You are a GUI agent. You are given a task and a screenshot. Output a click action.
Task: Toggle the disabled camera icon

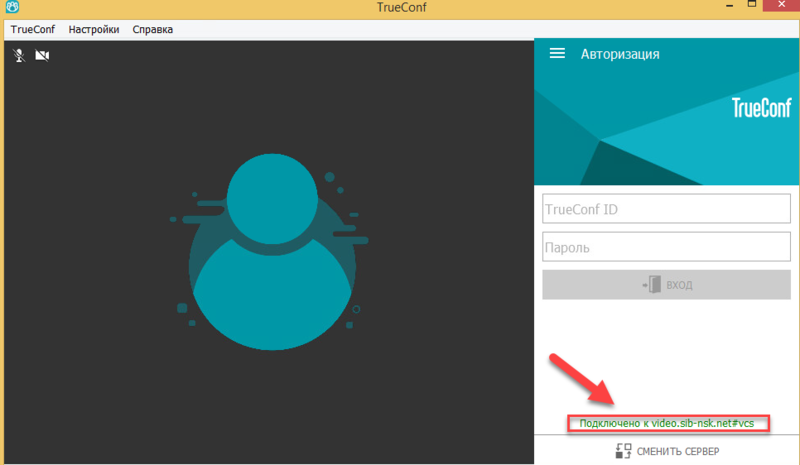pyautogui.click(x=42, y=55)
